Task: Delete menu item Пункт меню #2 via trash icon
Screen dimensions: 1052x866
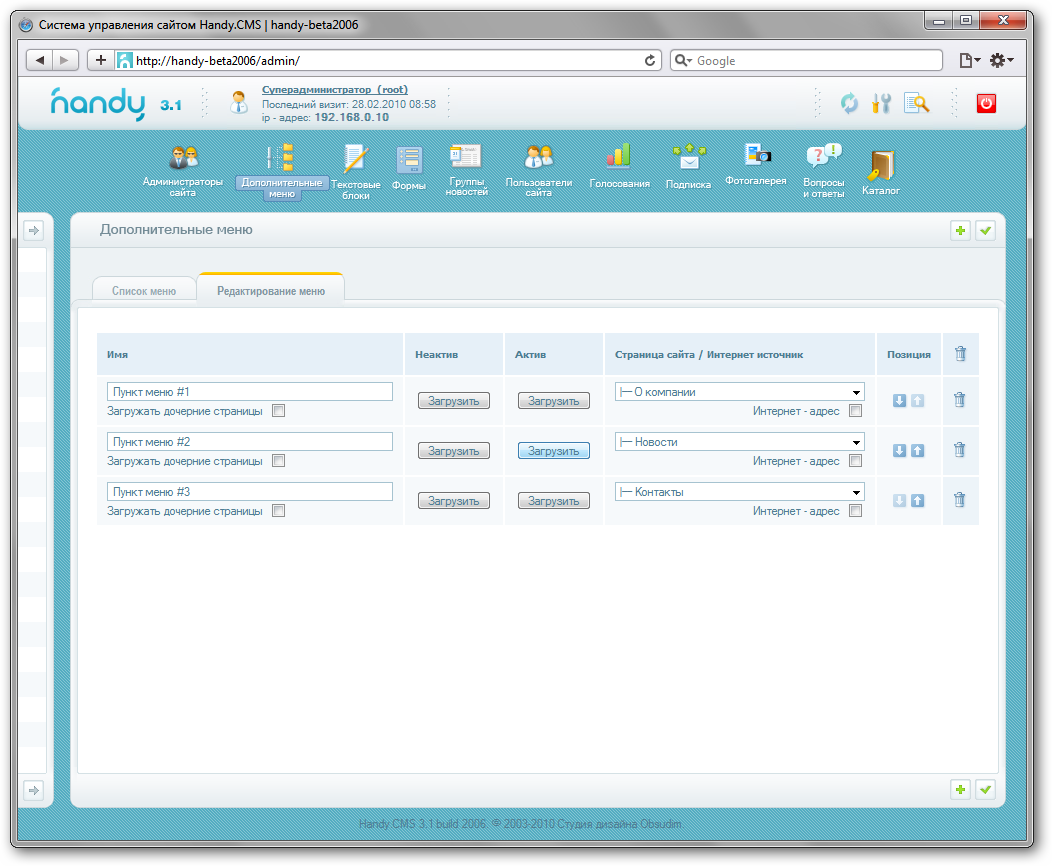Action: (960, 450)
